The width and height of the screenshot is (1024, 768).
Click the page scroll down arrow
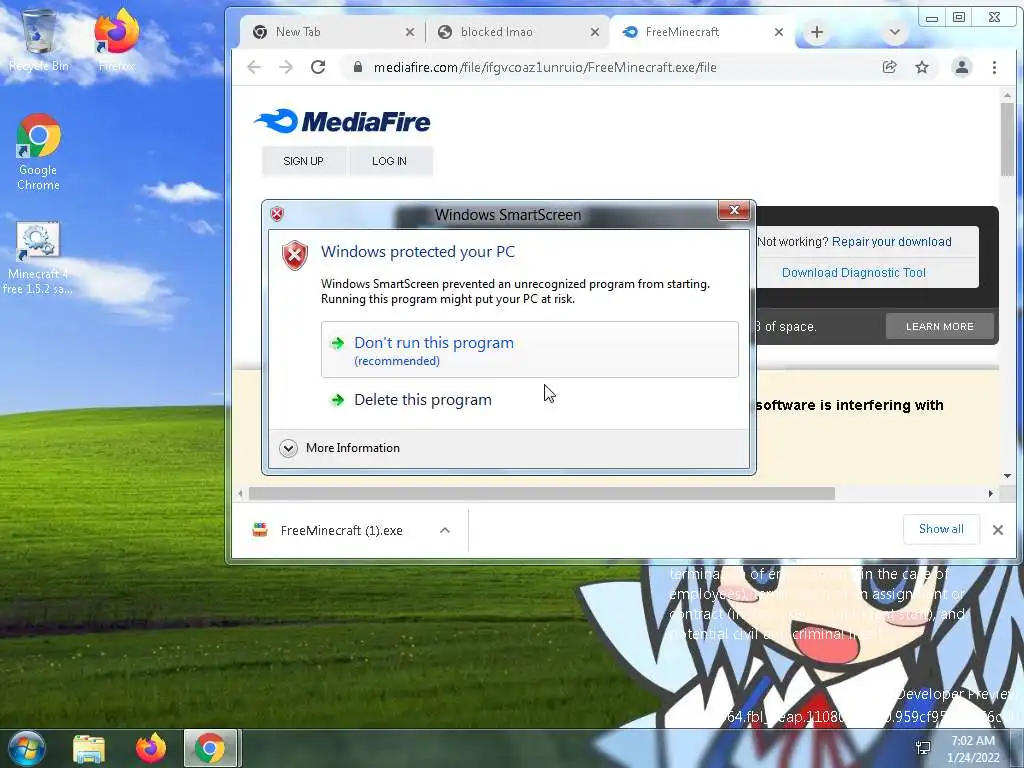tap(1007, 476)
